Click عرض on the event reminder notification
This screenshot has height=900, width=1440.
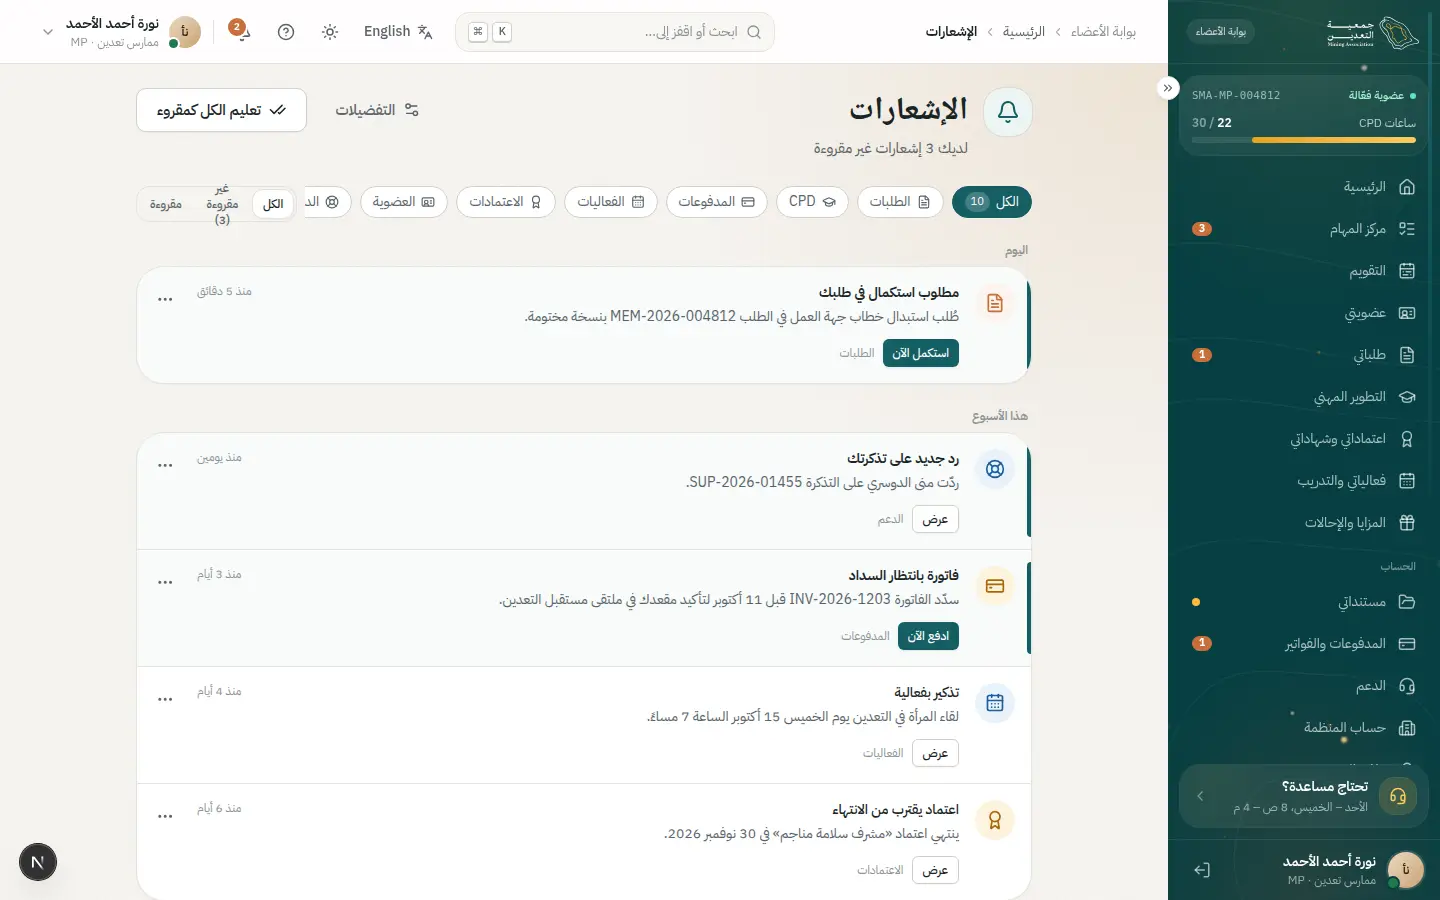[x=935, y=753]
